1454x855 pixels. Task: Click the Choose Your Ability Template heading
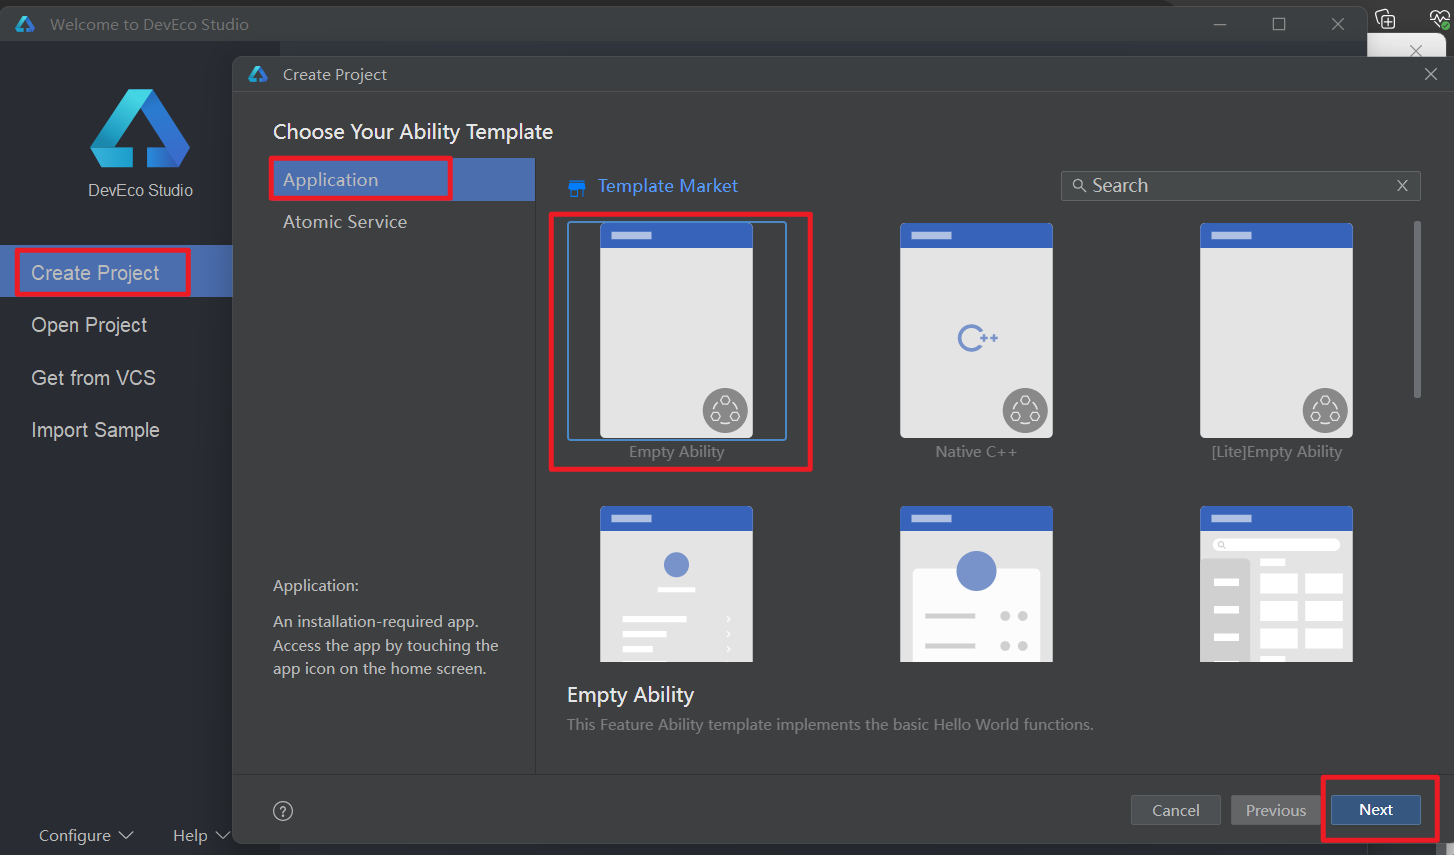tap(413, 132)
